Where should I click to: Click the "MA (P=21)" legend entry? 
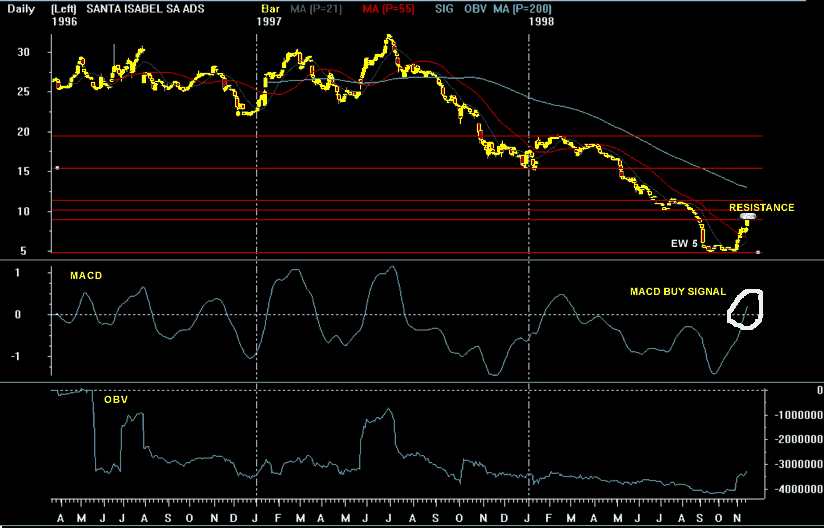click(x=316, y=9)
